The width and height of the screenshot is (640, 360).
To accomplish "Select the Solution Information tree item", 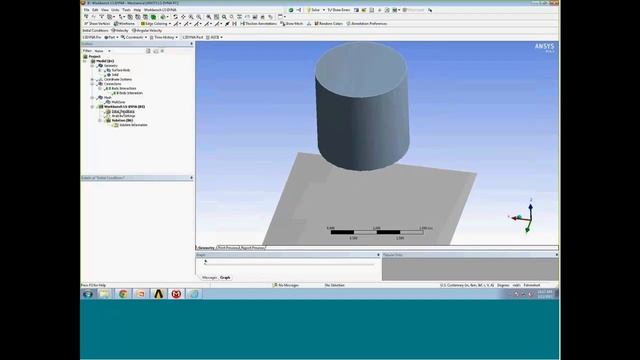I will [133, 125].
